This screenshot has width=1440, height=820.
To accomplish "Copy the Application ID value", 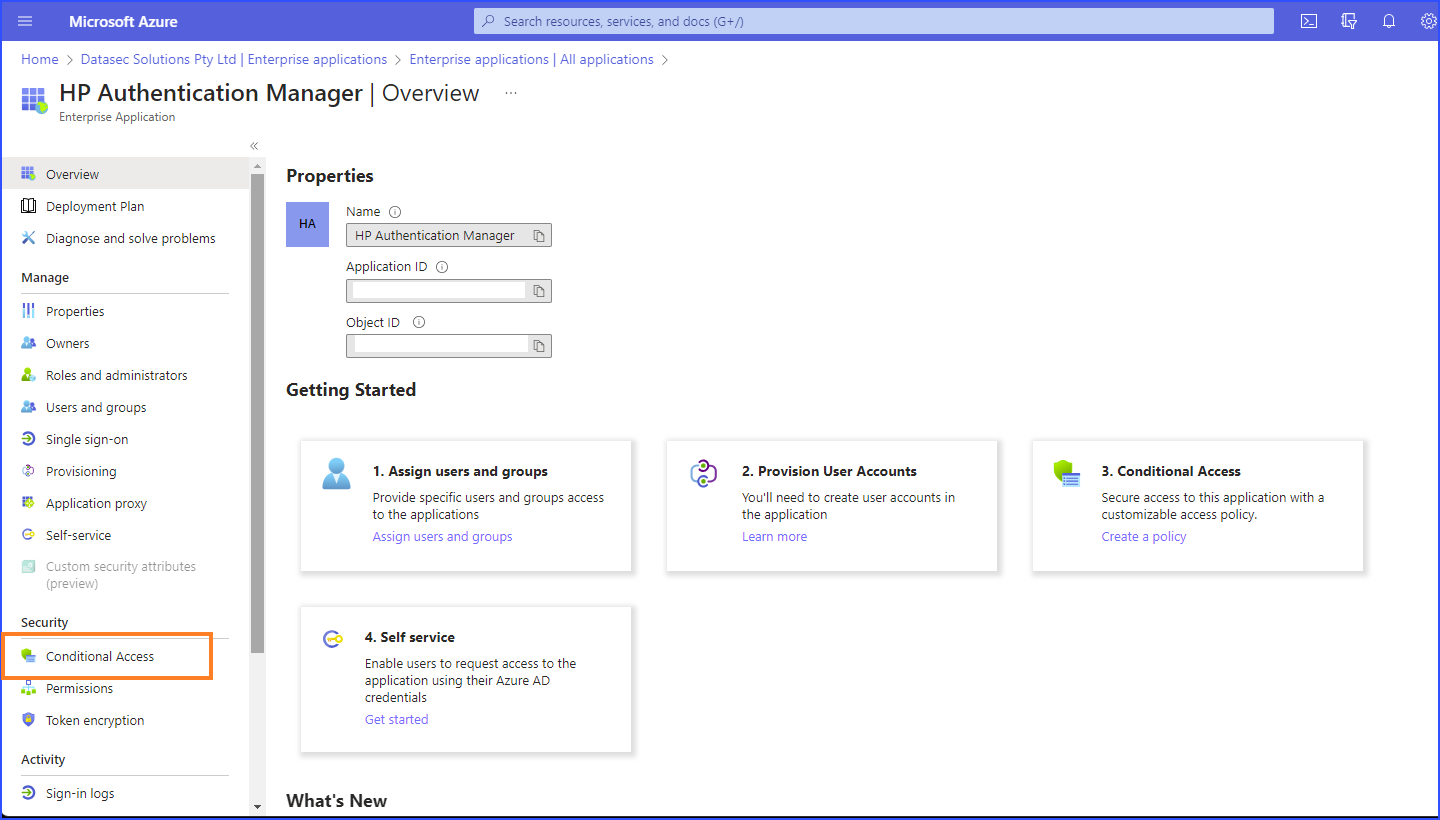I will coord(538,291).
